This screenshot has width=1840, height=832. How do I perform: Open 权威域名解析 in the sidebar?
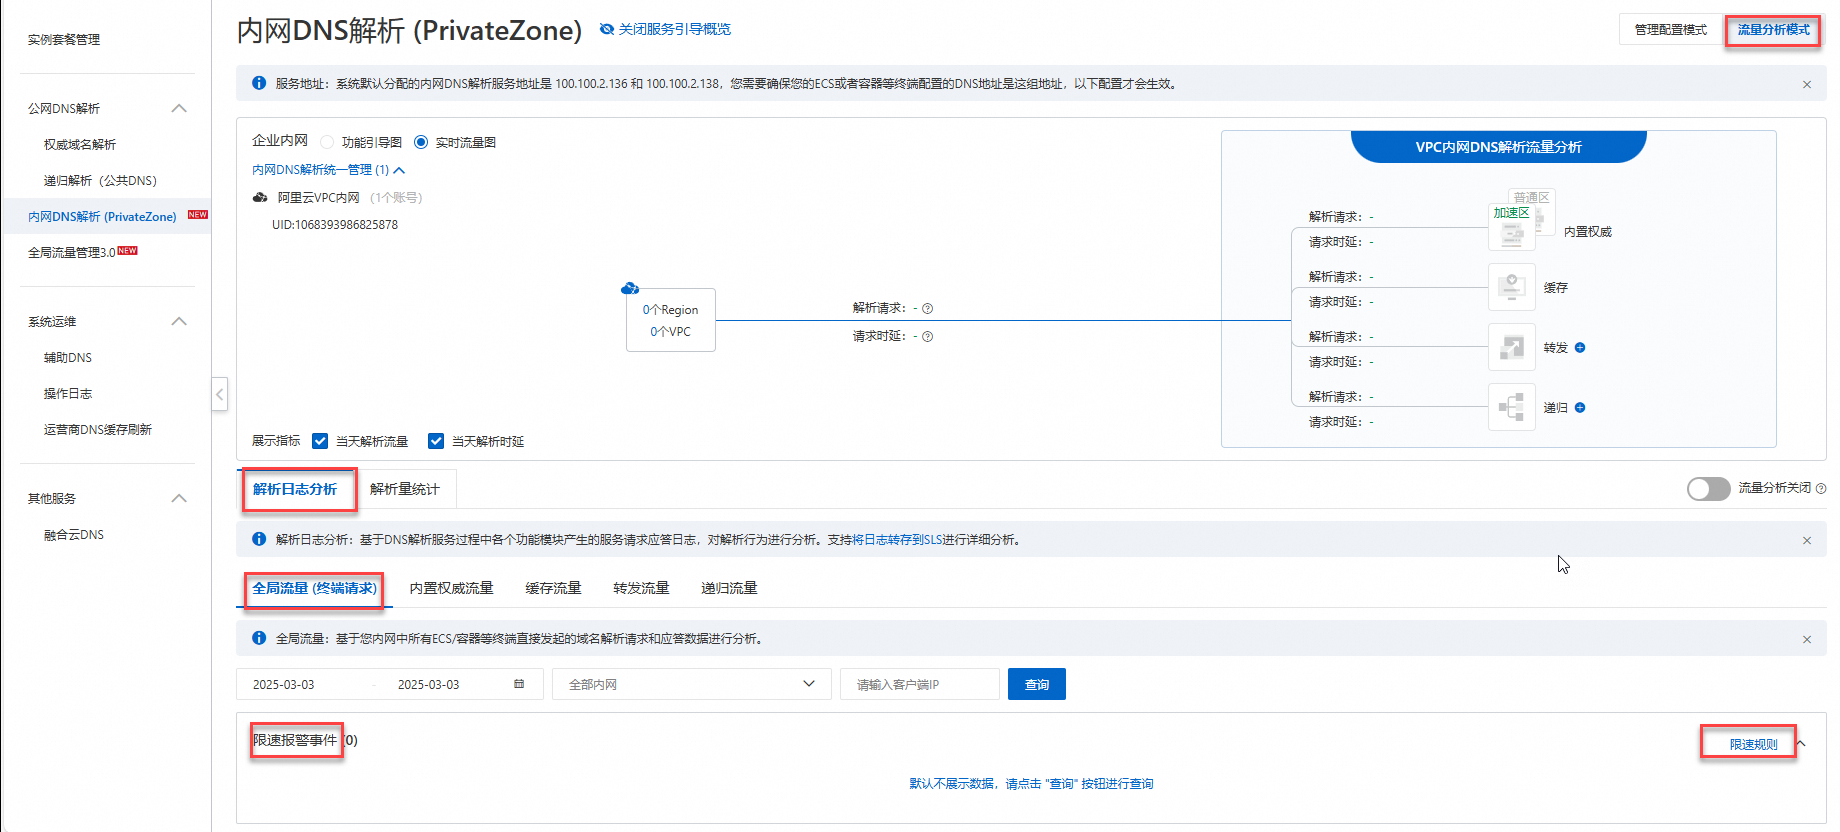click(80, 145)
